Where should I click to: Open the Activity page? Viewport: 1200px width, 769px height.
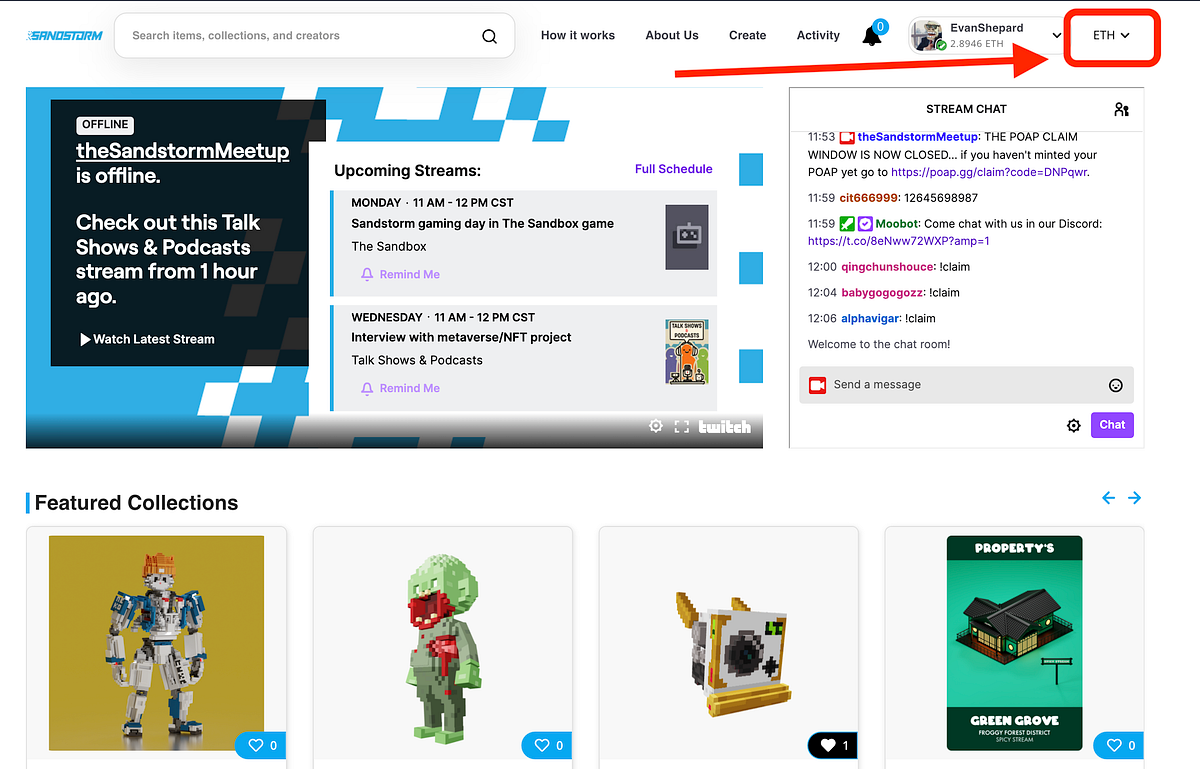(x=818, y=35)
